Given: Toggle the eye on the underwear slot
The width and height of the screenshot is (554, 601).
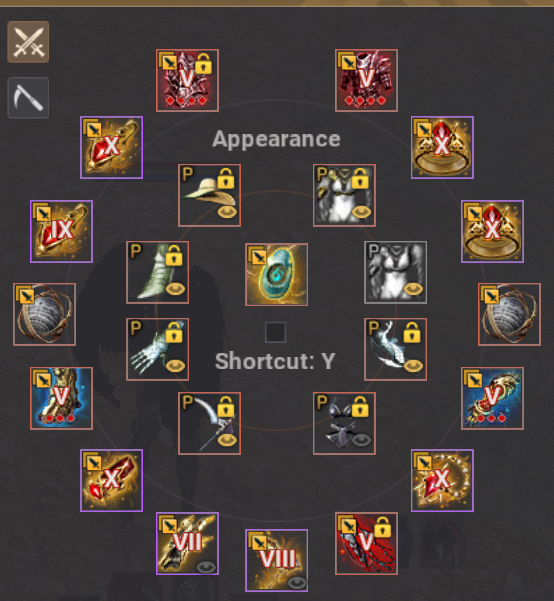Looking at the screenshot, I should 362,440.
